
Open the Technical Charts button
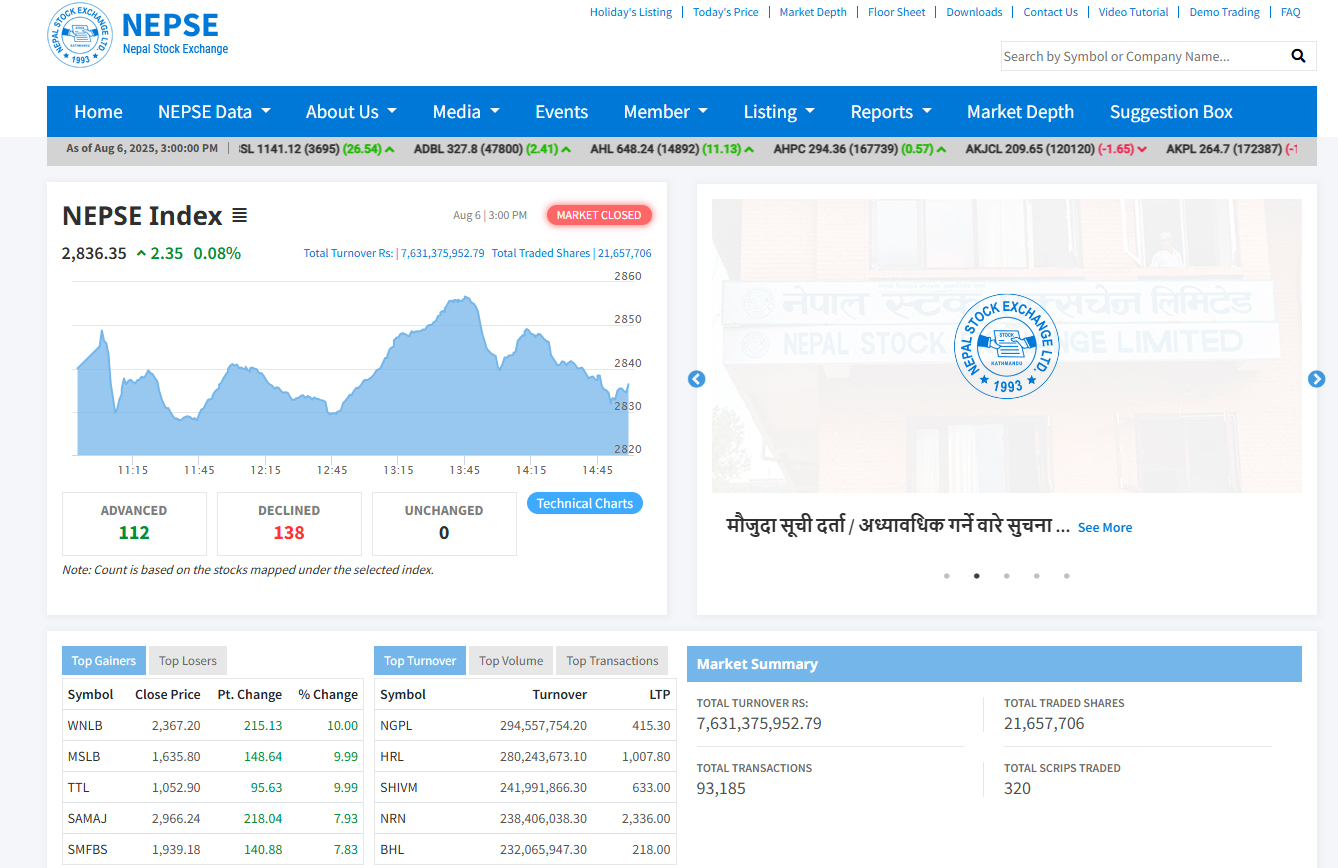click(x=585, y=503)
